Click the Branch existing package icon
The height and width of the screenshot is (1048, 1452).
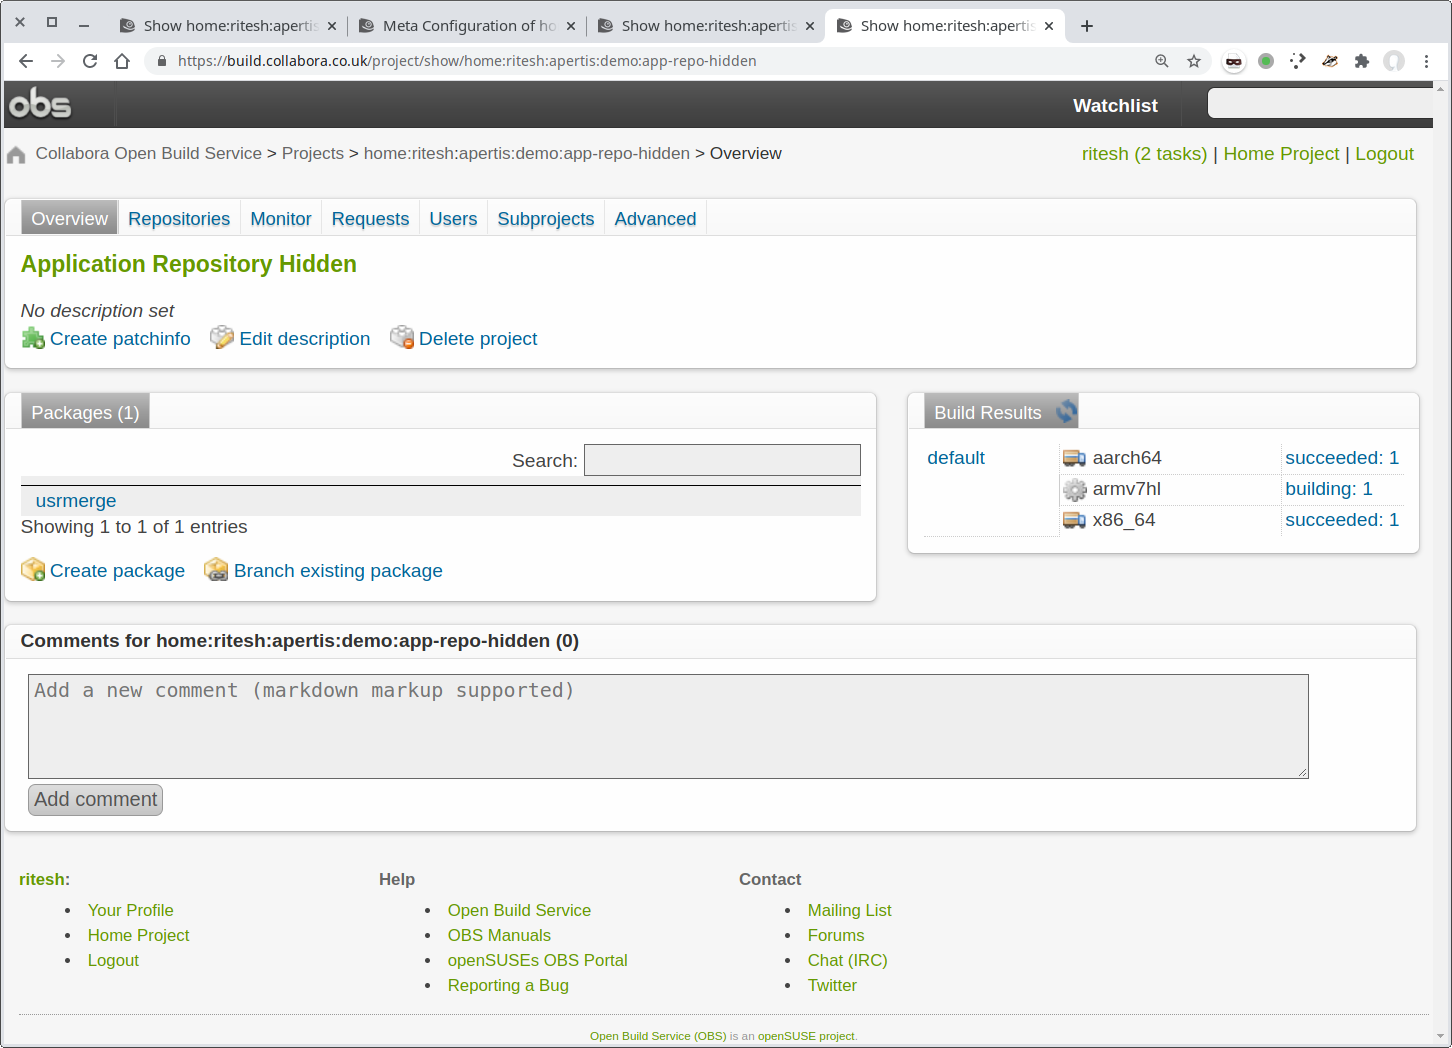pos(216,570)
